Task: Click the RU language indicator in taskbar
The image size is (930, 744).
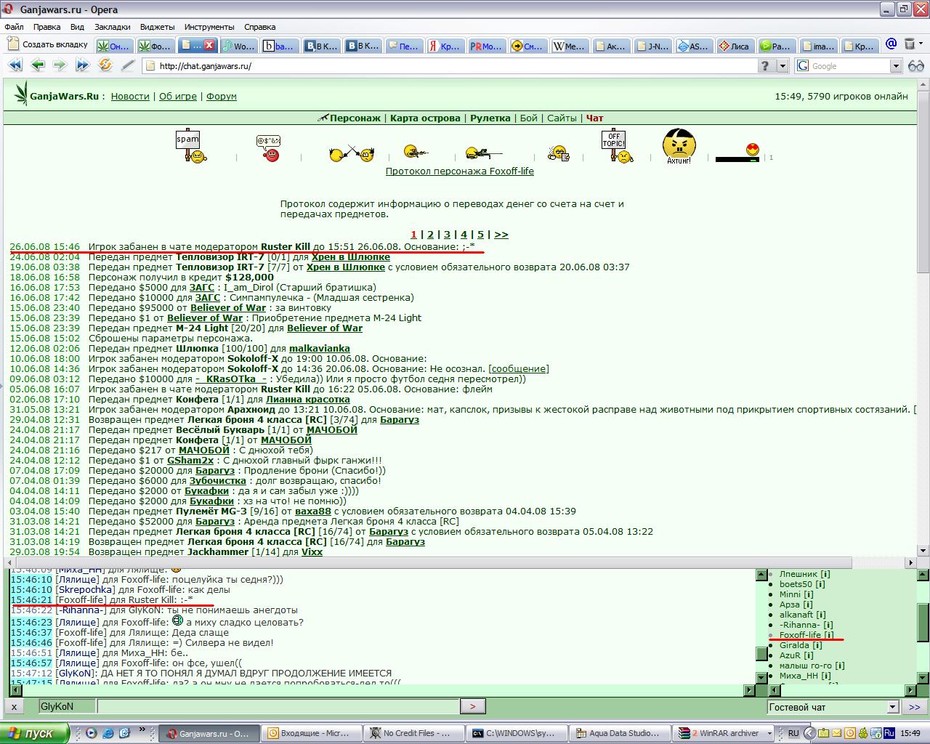Action: pos(794,733)
